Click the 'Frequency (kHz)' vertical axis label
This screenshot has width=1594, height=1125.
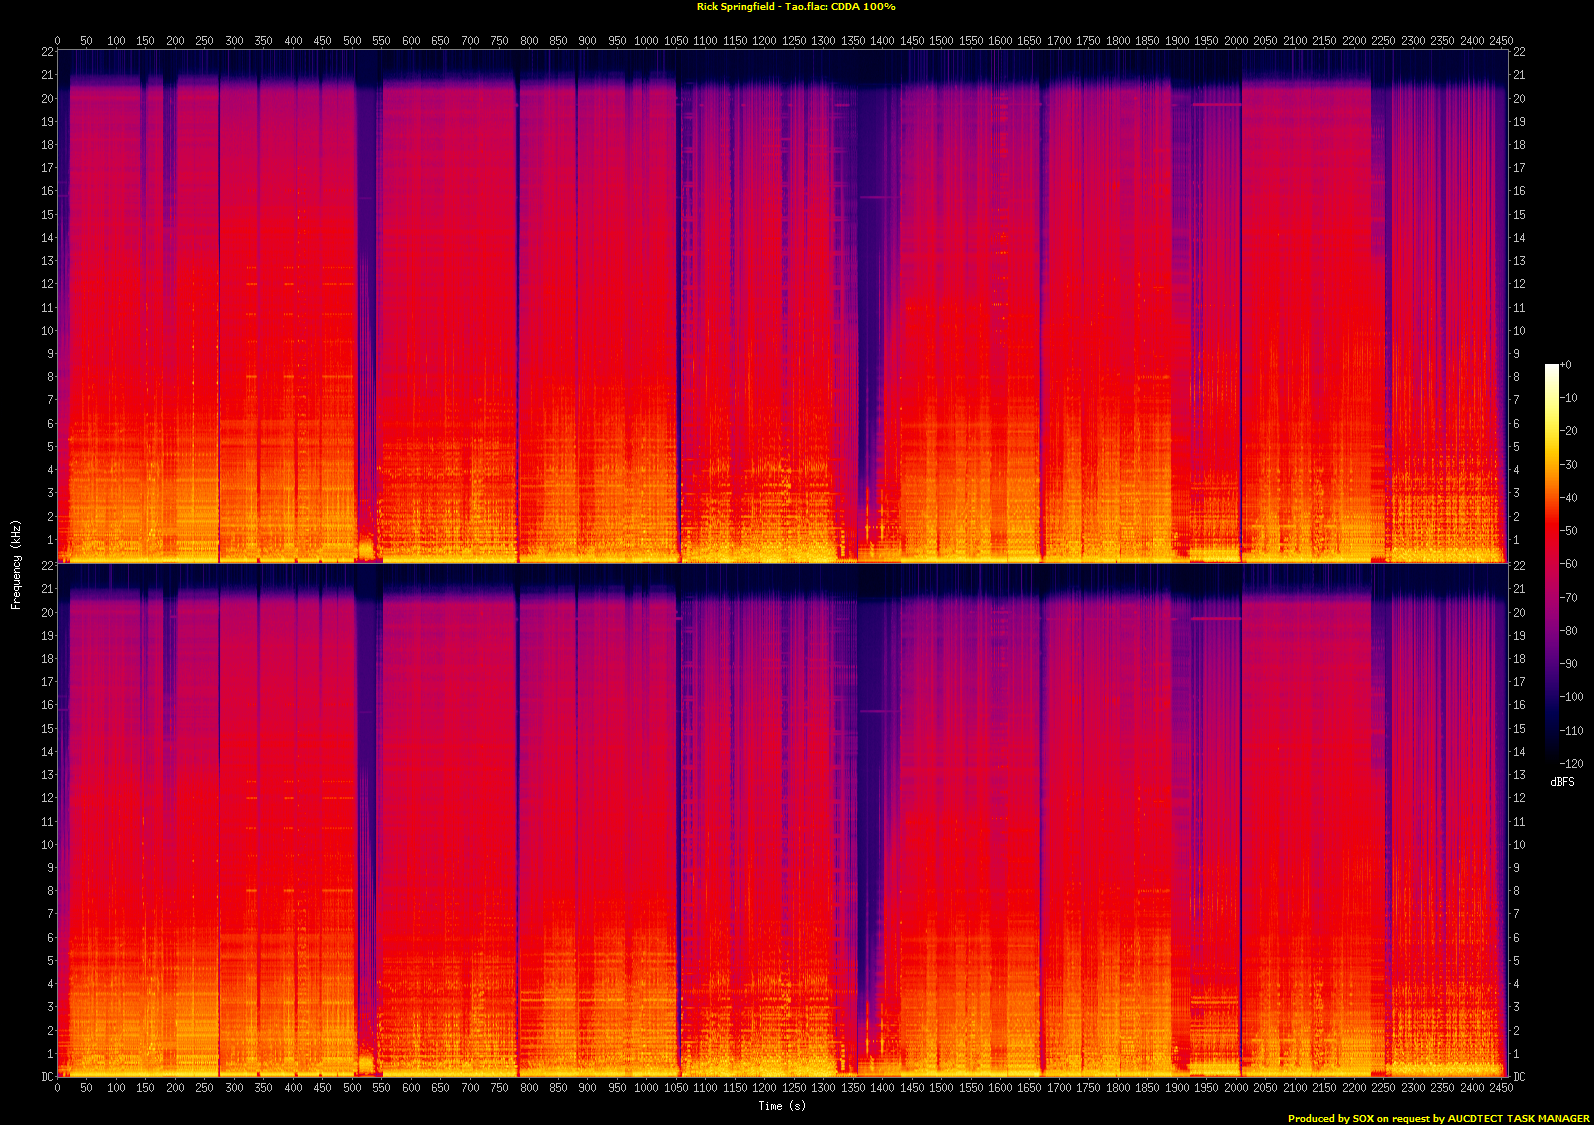point(16,564)
